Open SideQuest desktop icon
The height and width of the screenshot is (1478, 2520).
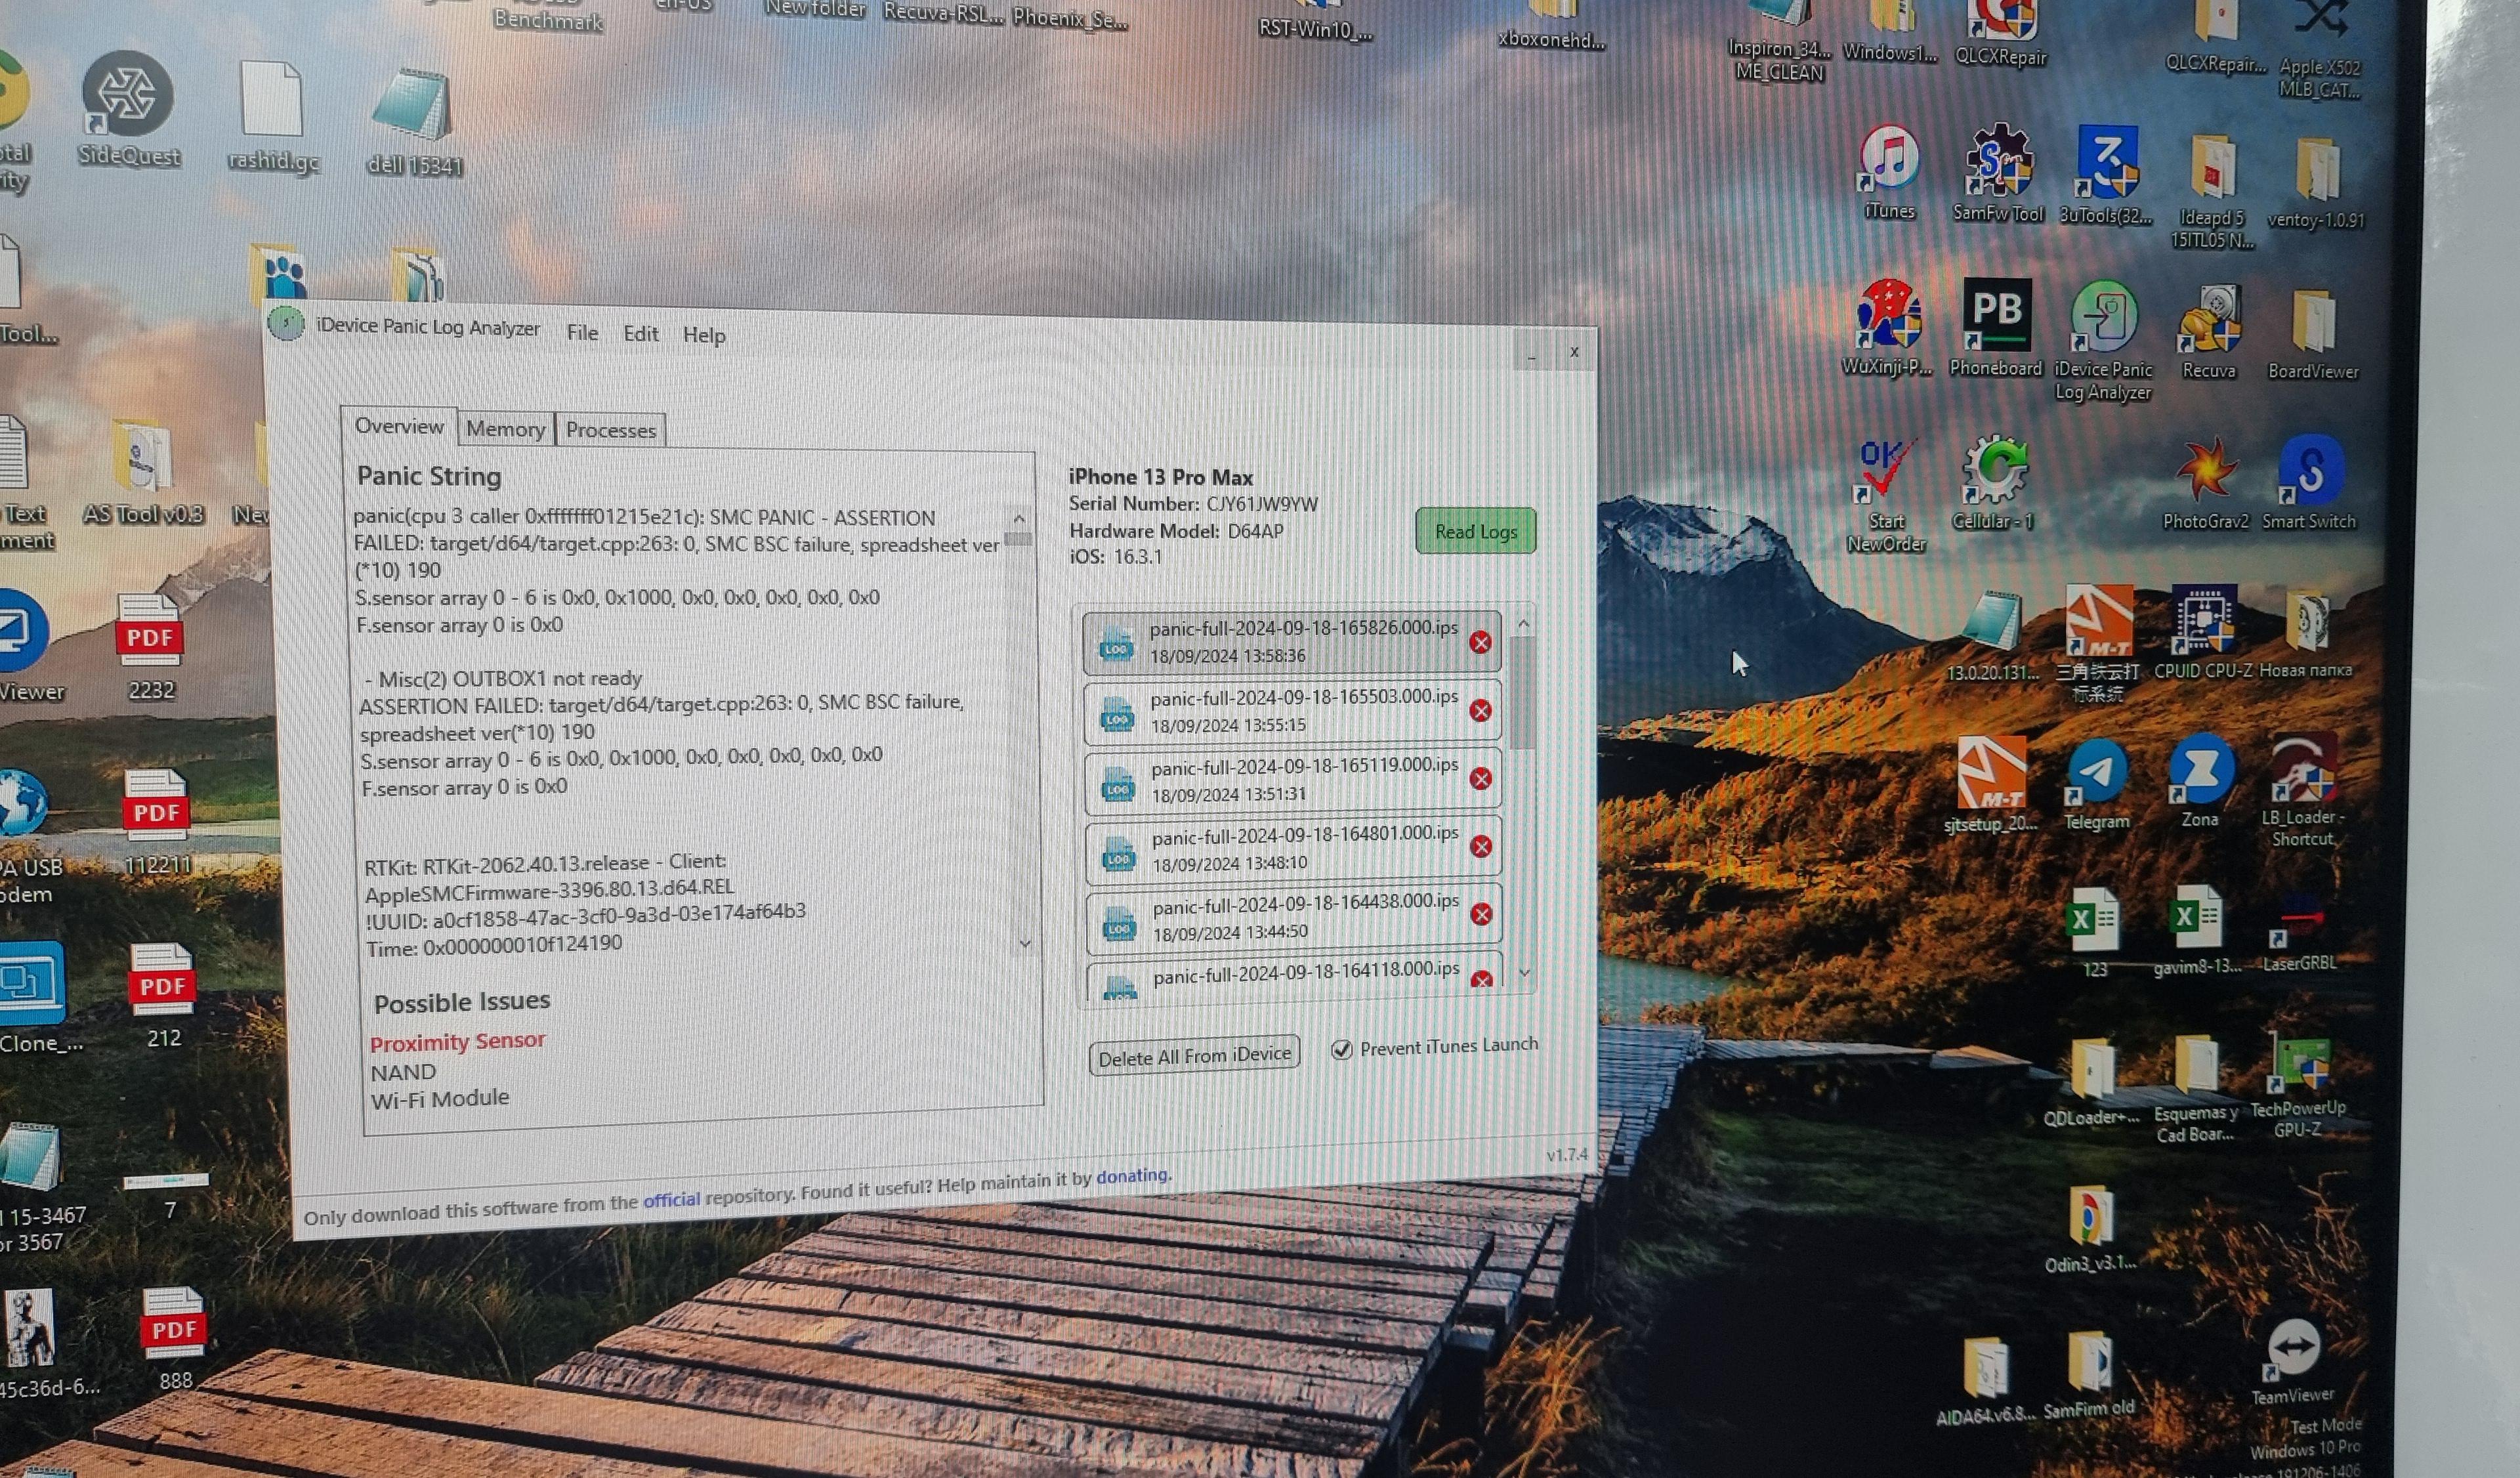[x=129, y=109]
